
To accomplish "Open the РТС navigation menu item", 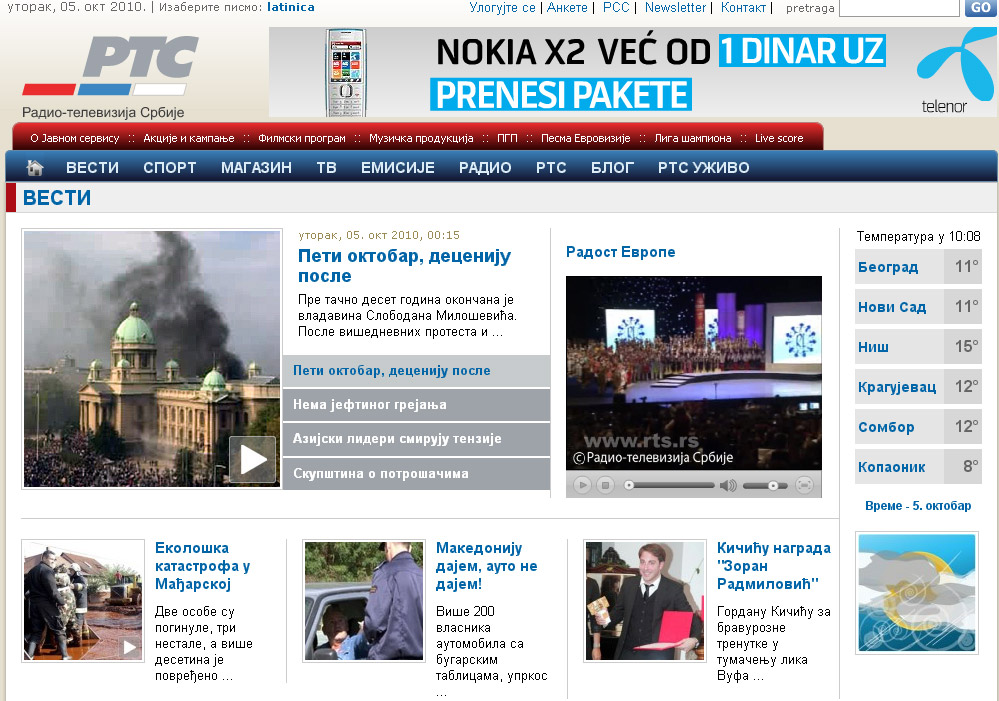I will [551, 168].
